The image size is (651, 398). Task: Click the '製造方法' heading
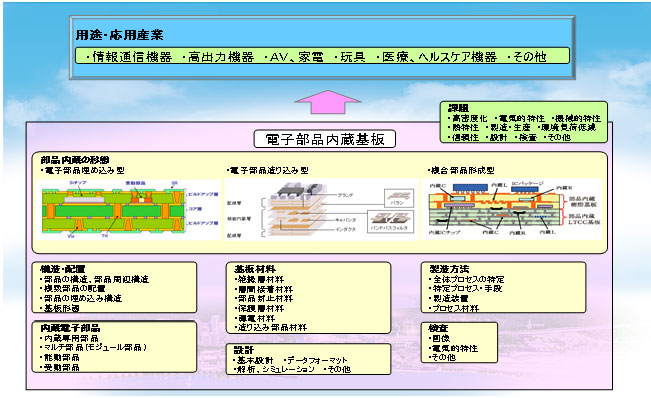[x=449, y=269]
